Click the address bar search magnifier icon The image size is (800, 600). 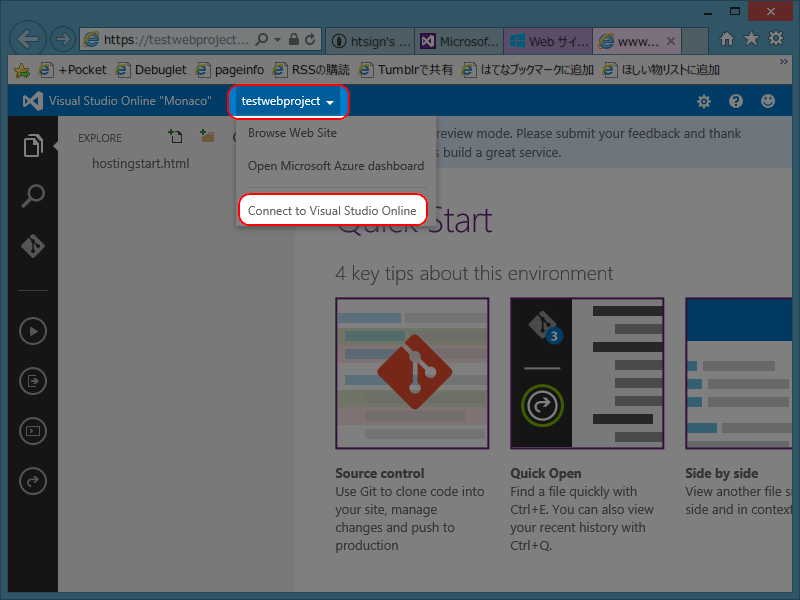coord(262,39)
